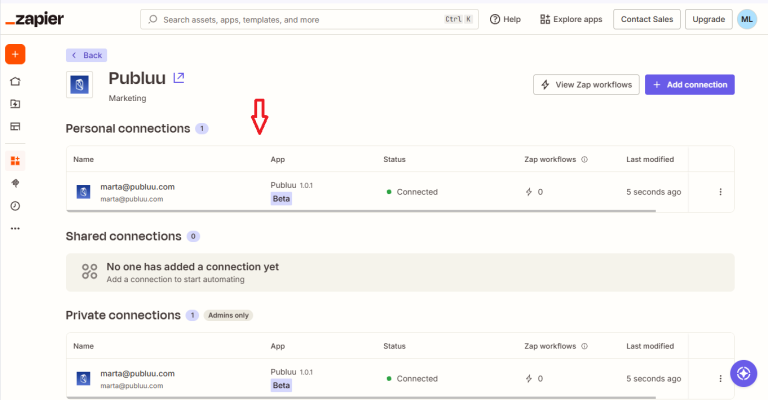This screenshot has height=400, width=768.
Task: Open the Zap History clock icon
Action: pos(15,206)
